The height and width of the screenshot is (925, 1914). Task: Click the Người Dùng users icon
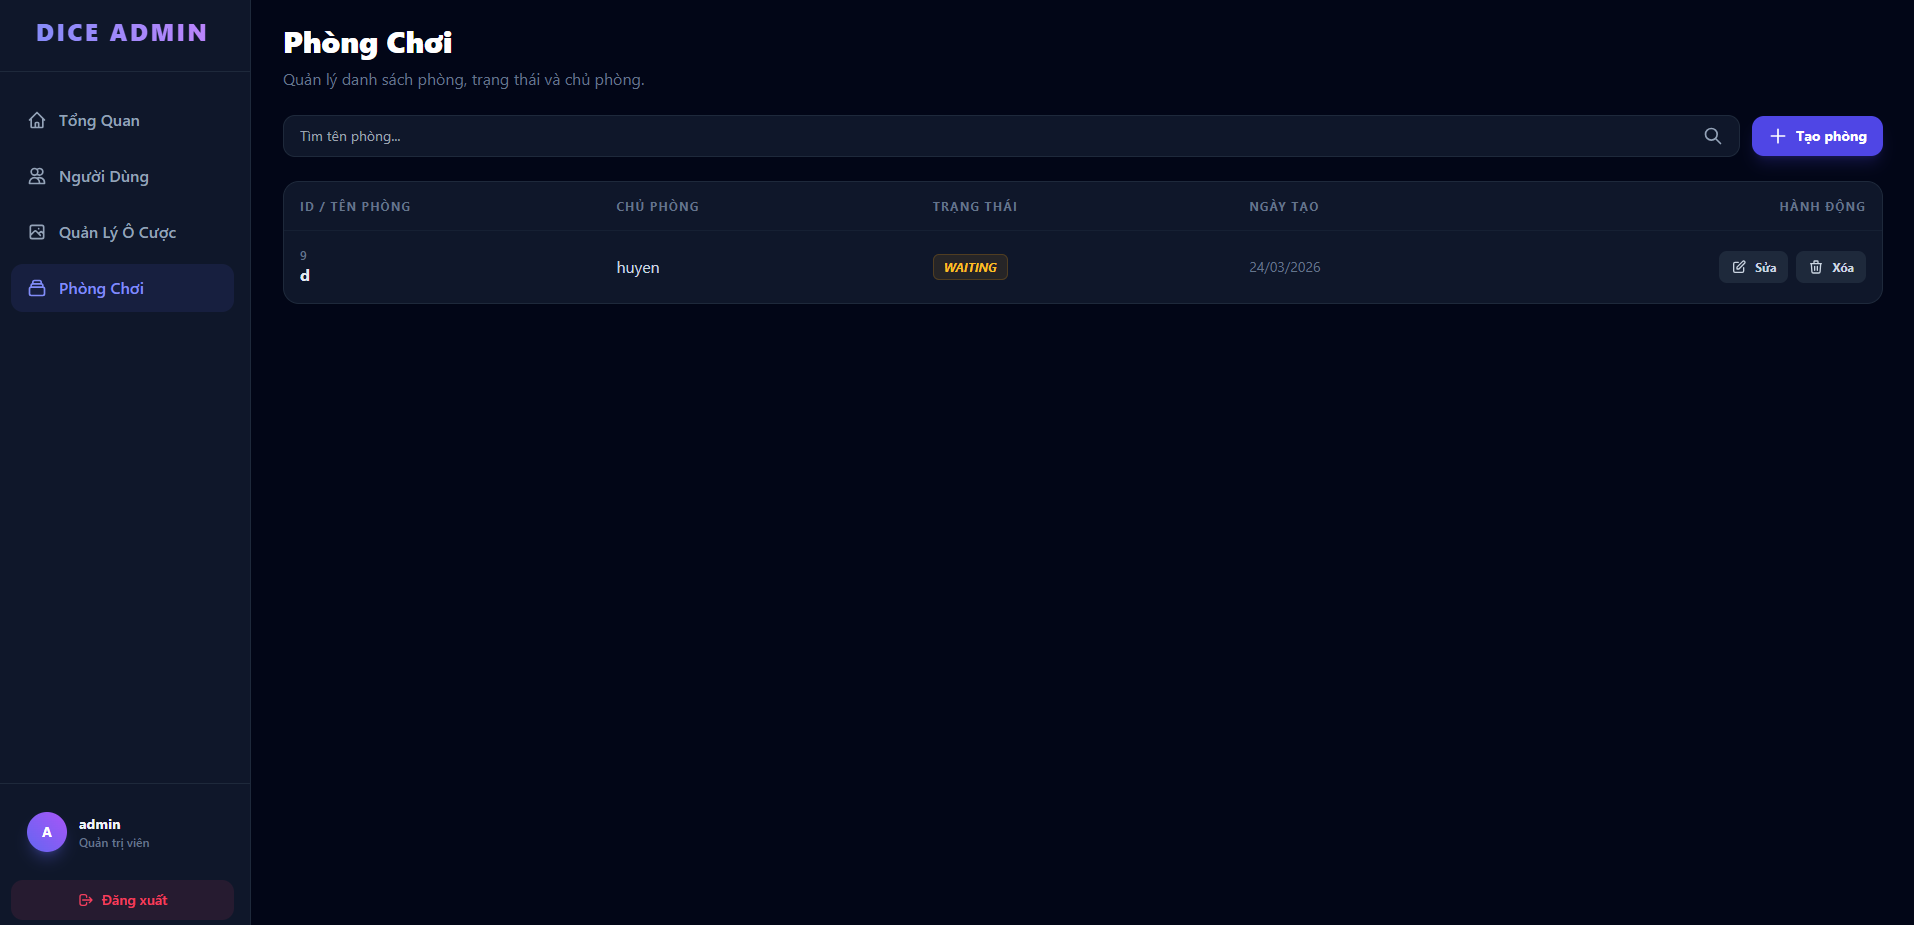tap(37, 176)
